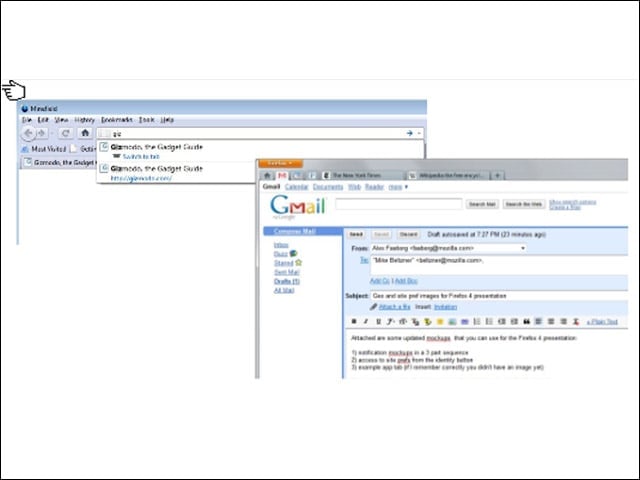Click the blue Go arrow in address bar
The width and height of the screenshot is (640, 480).
[x=409, y=133]
